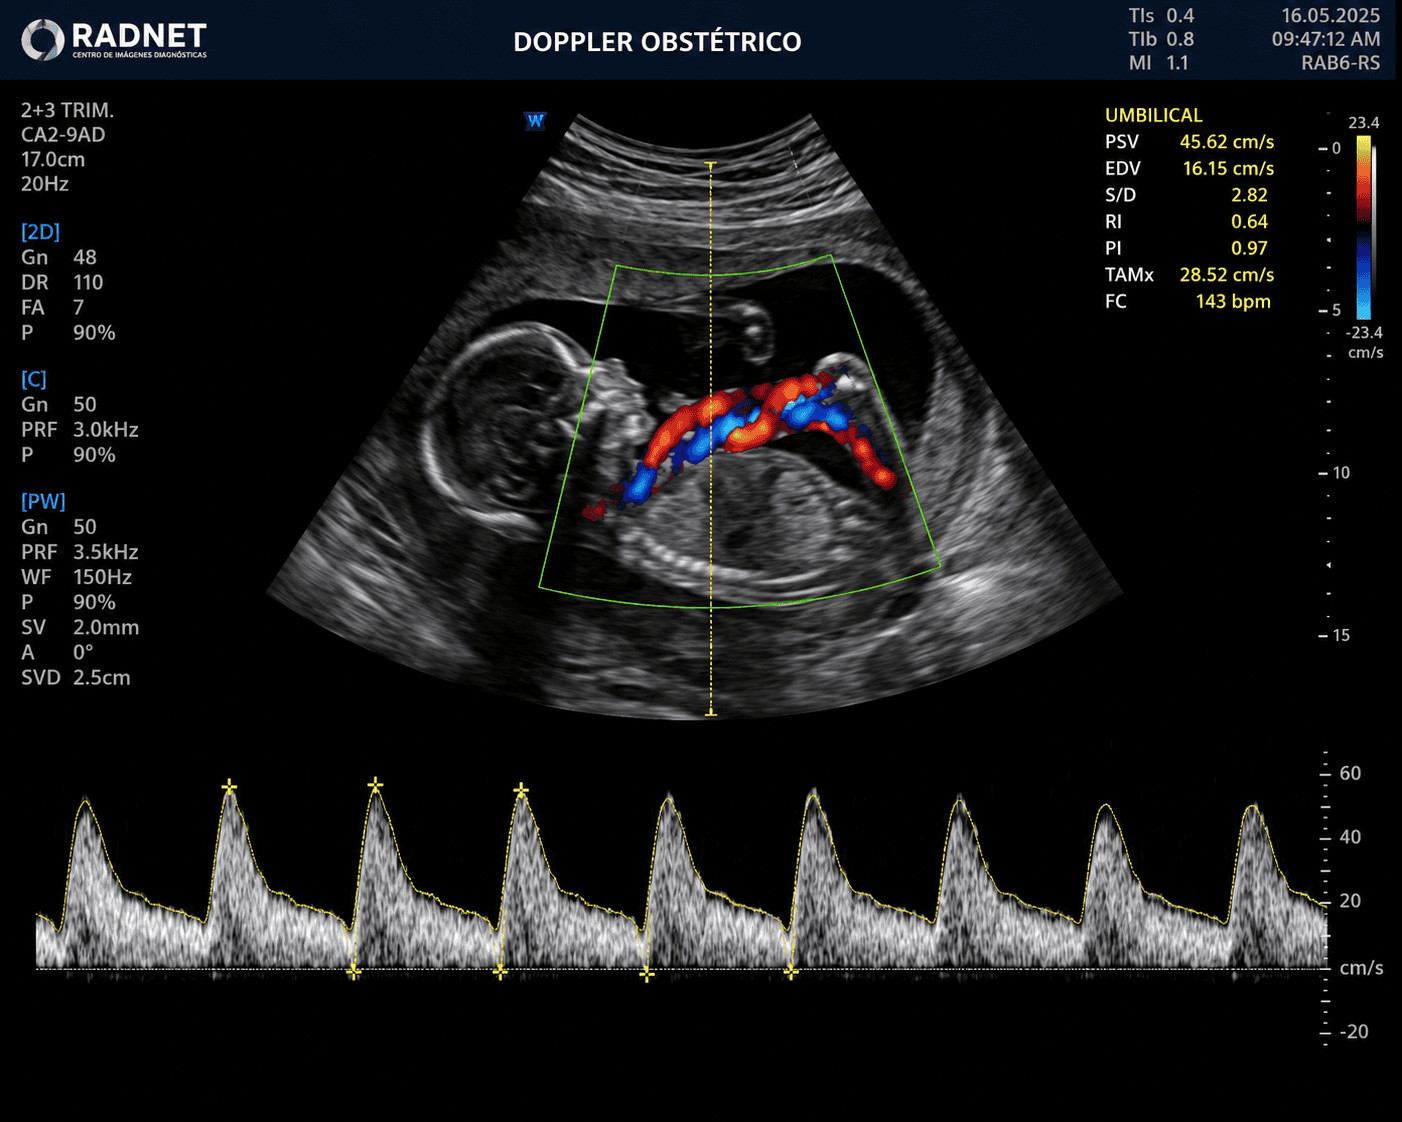The image size is (1402, 1122).
Task: Click the TAMx 28.52 cm/s result
Action: tap(1189, 274)
